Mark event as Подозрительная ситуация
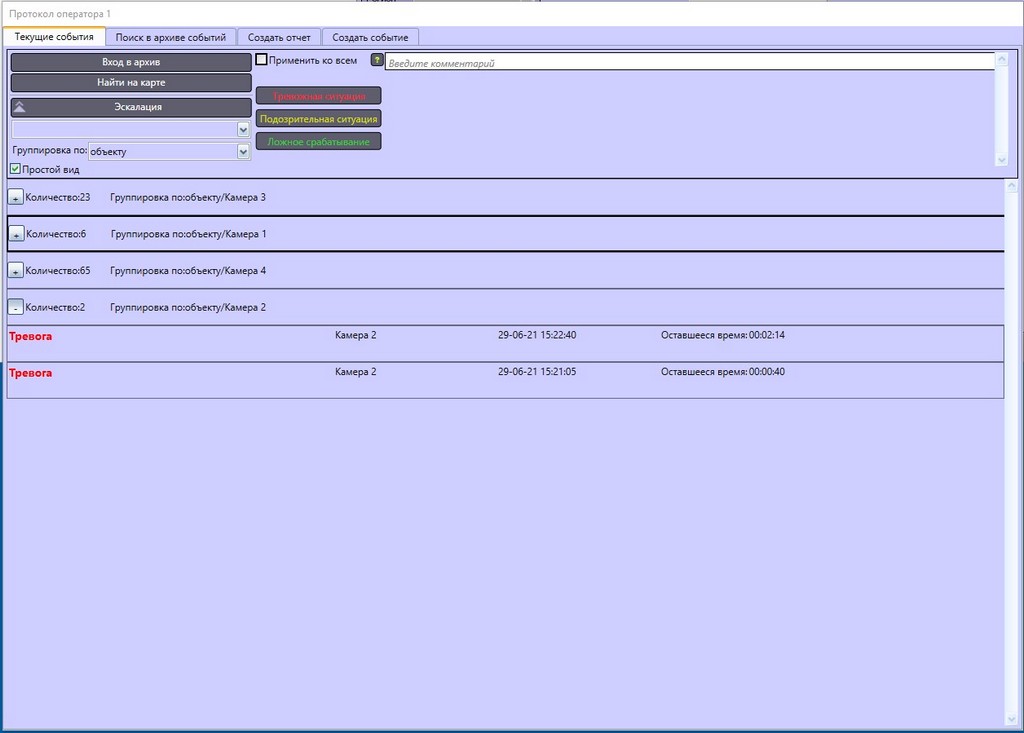The image size is (1024, 733). (319, 119)
